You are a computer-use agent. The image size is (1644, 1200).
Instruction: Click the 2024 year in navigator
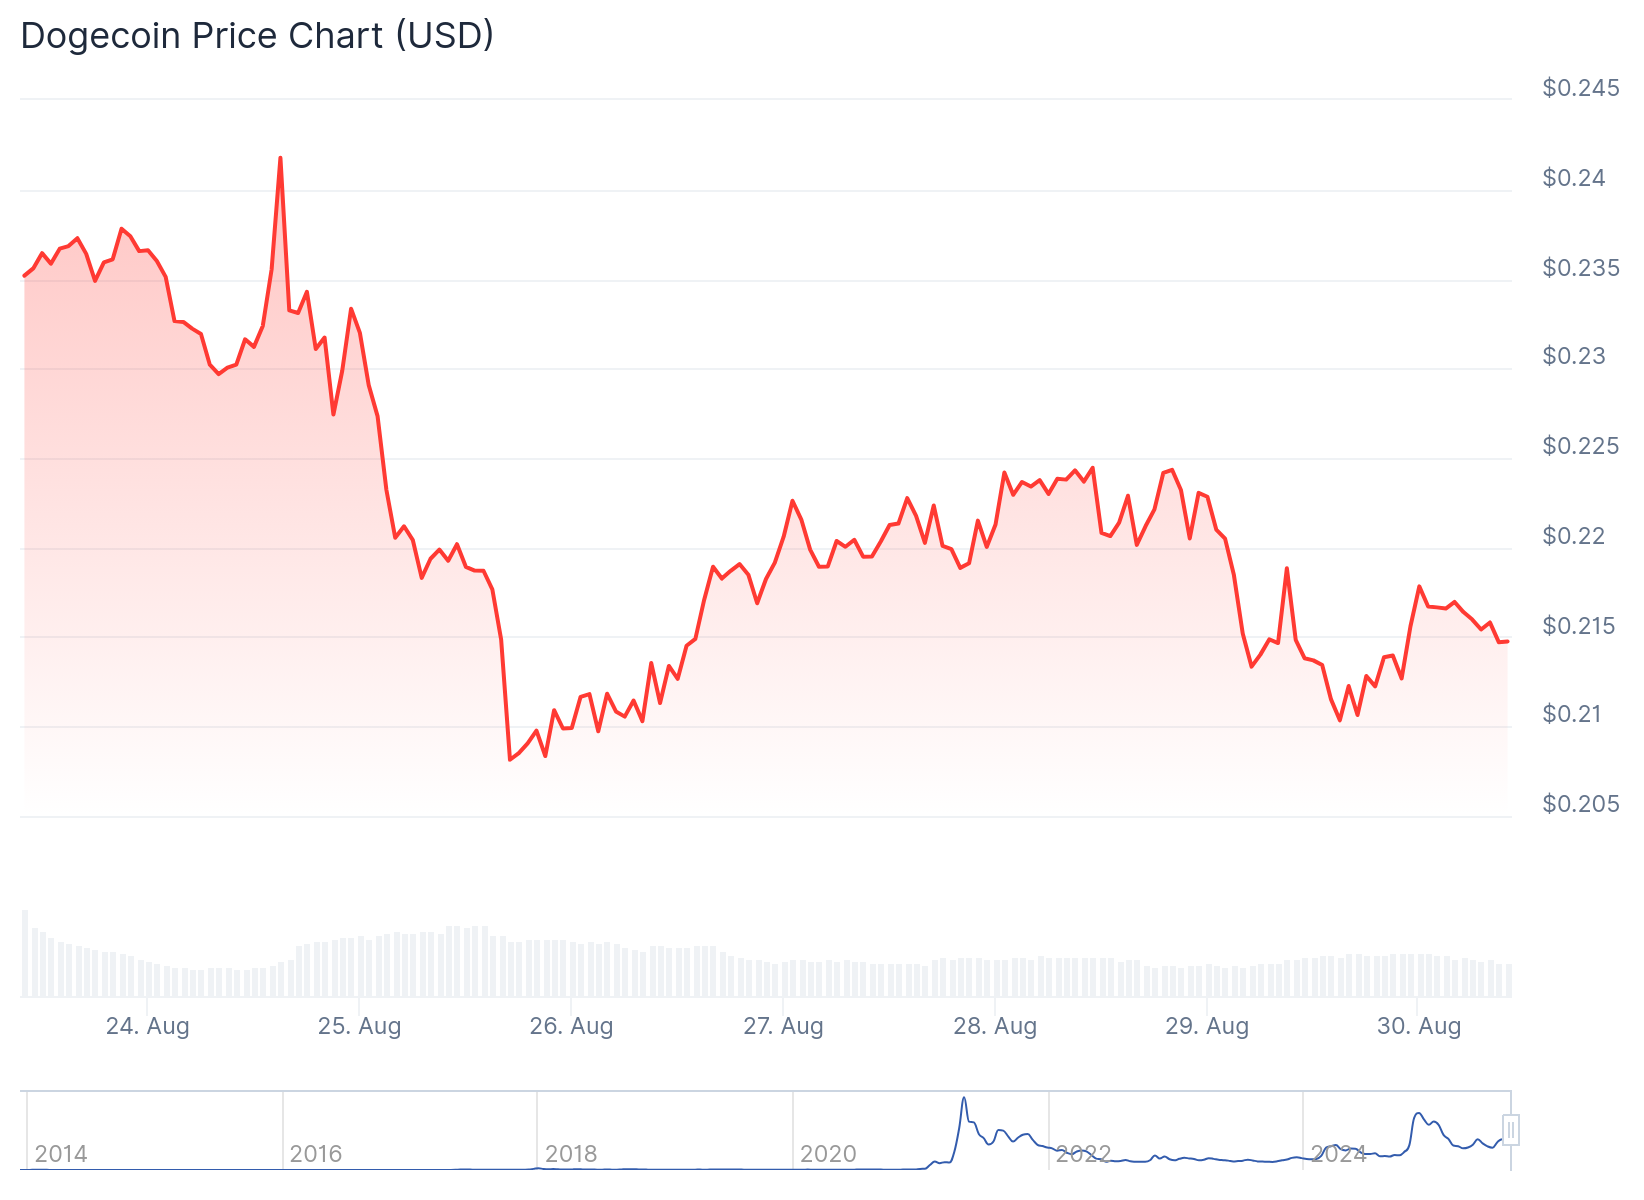(x=1338, y=1154)
